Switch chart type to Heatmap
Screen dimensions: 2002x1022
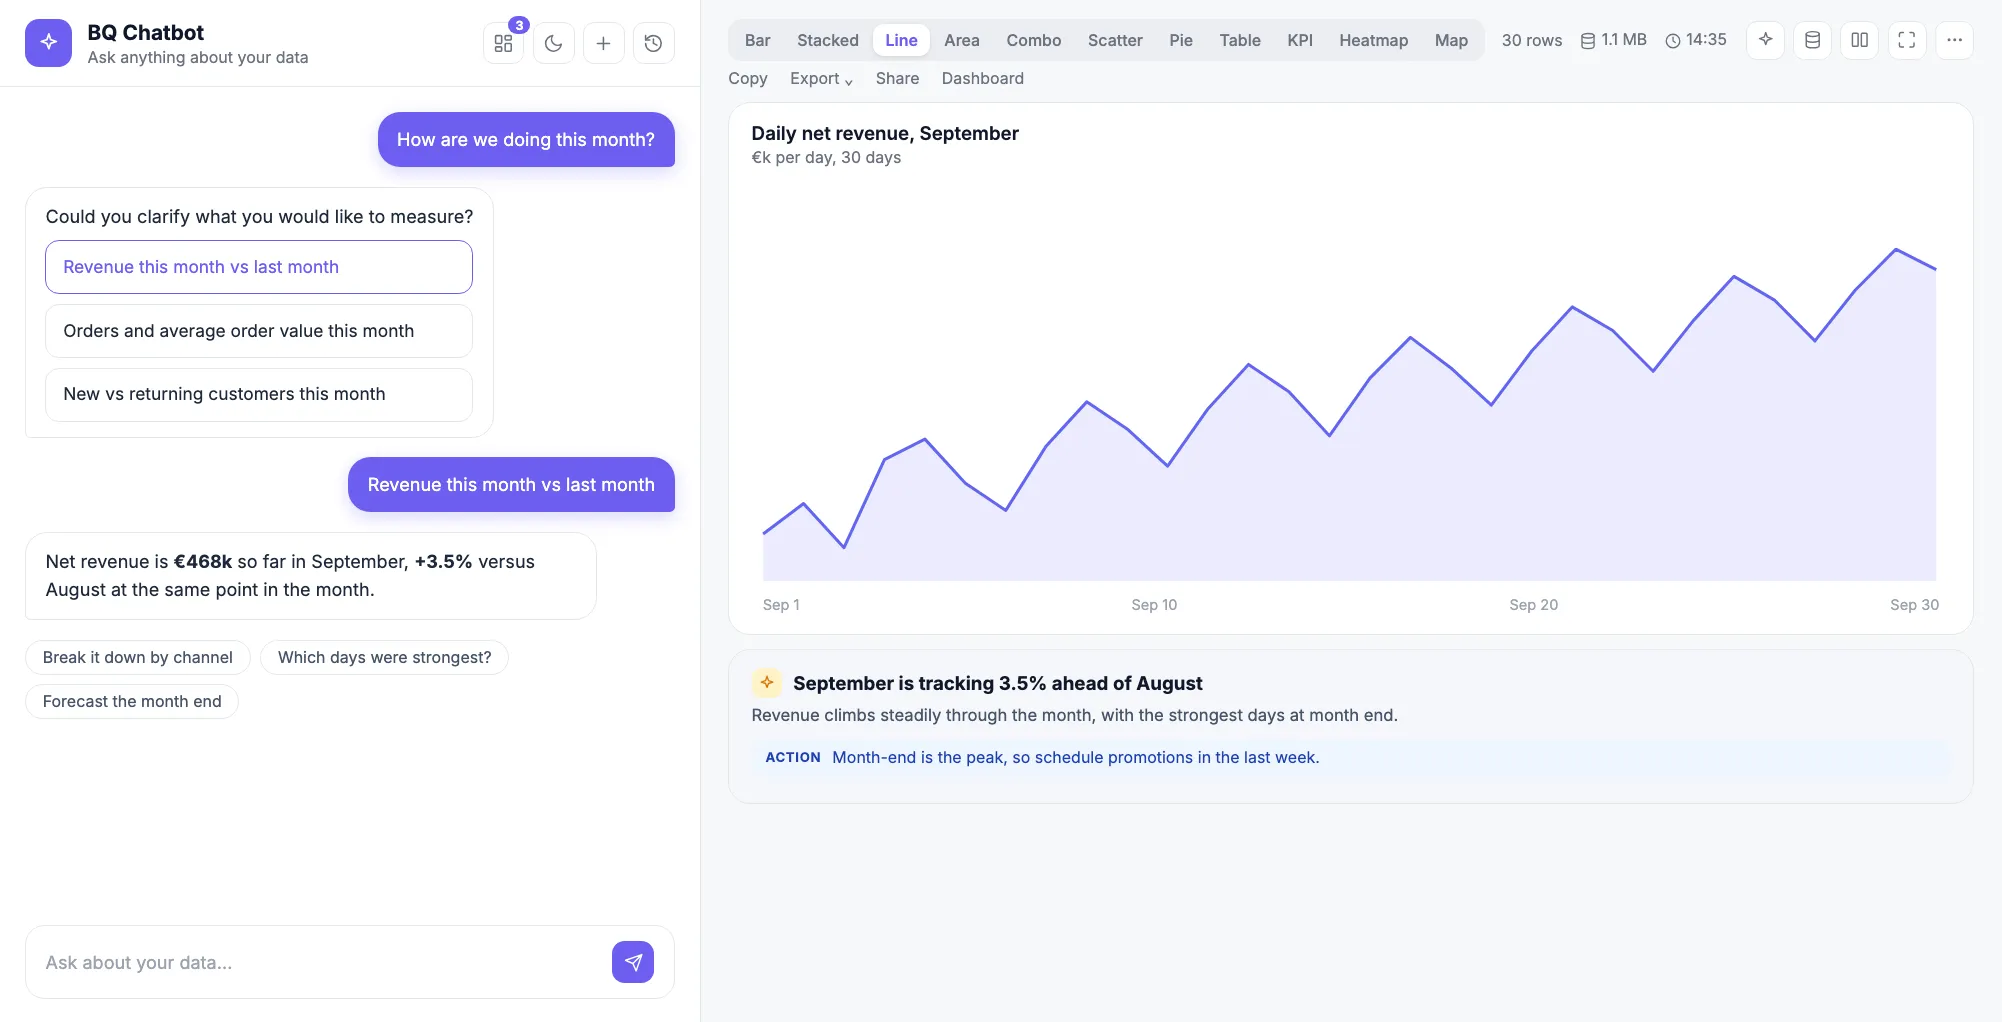[x=1373, y=40]
